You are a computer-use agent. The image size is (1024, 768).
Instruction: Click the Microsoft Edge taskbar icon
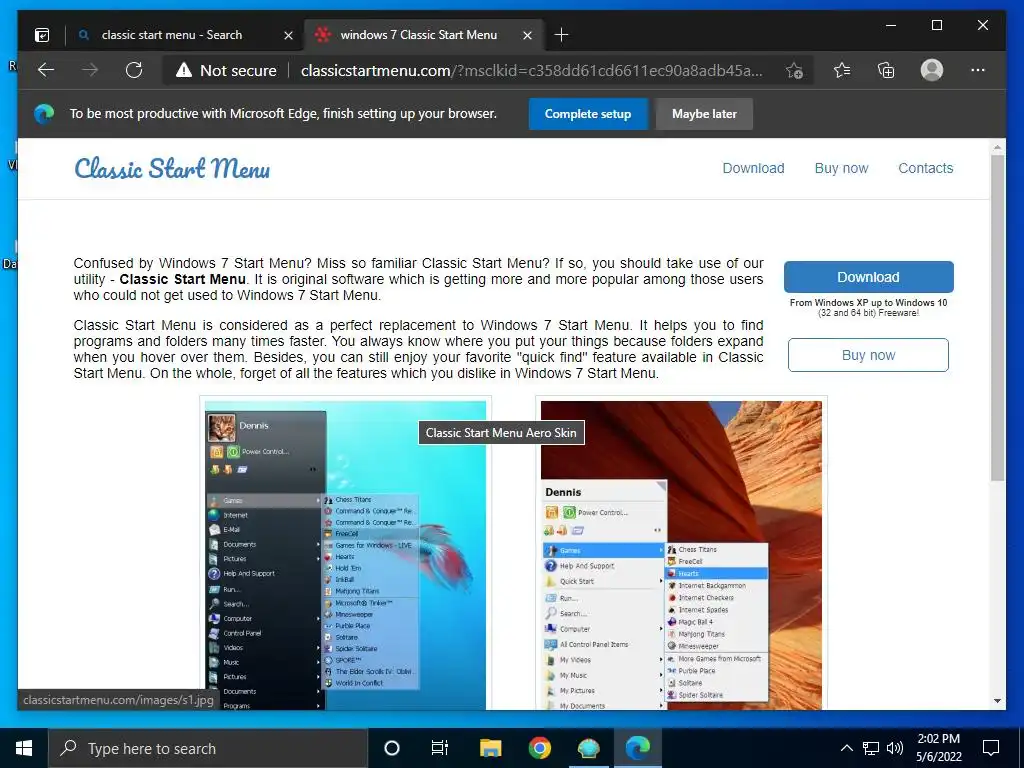click(x=637, y=748)
